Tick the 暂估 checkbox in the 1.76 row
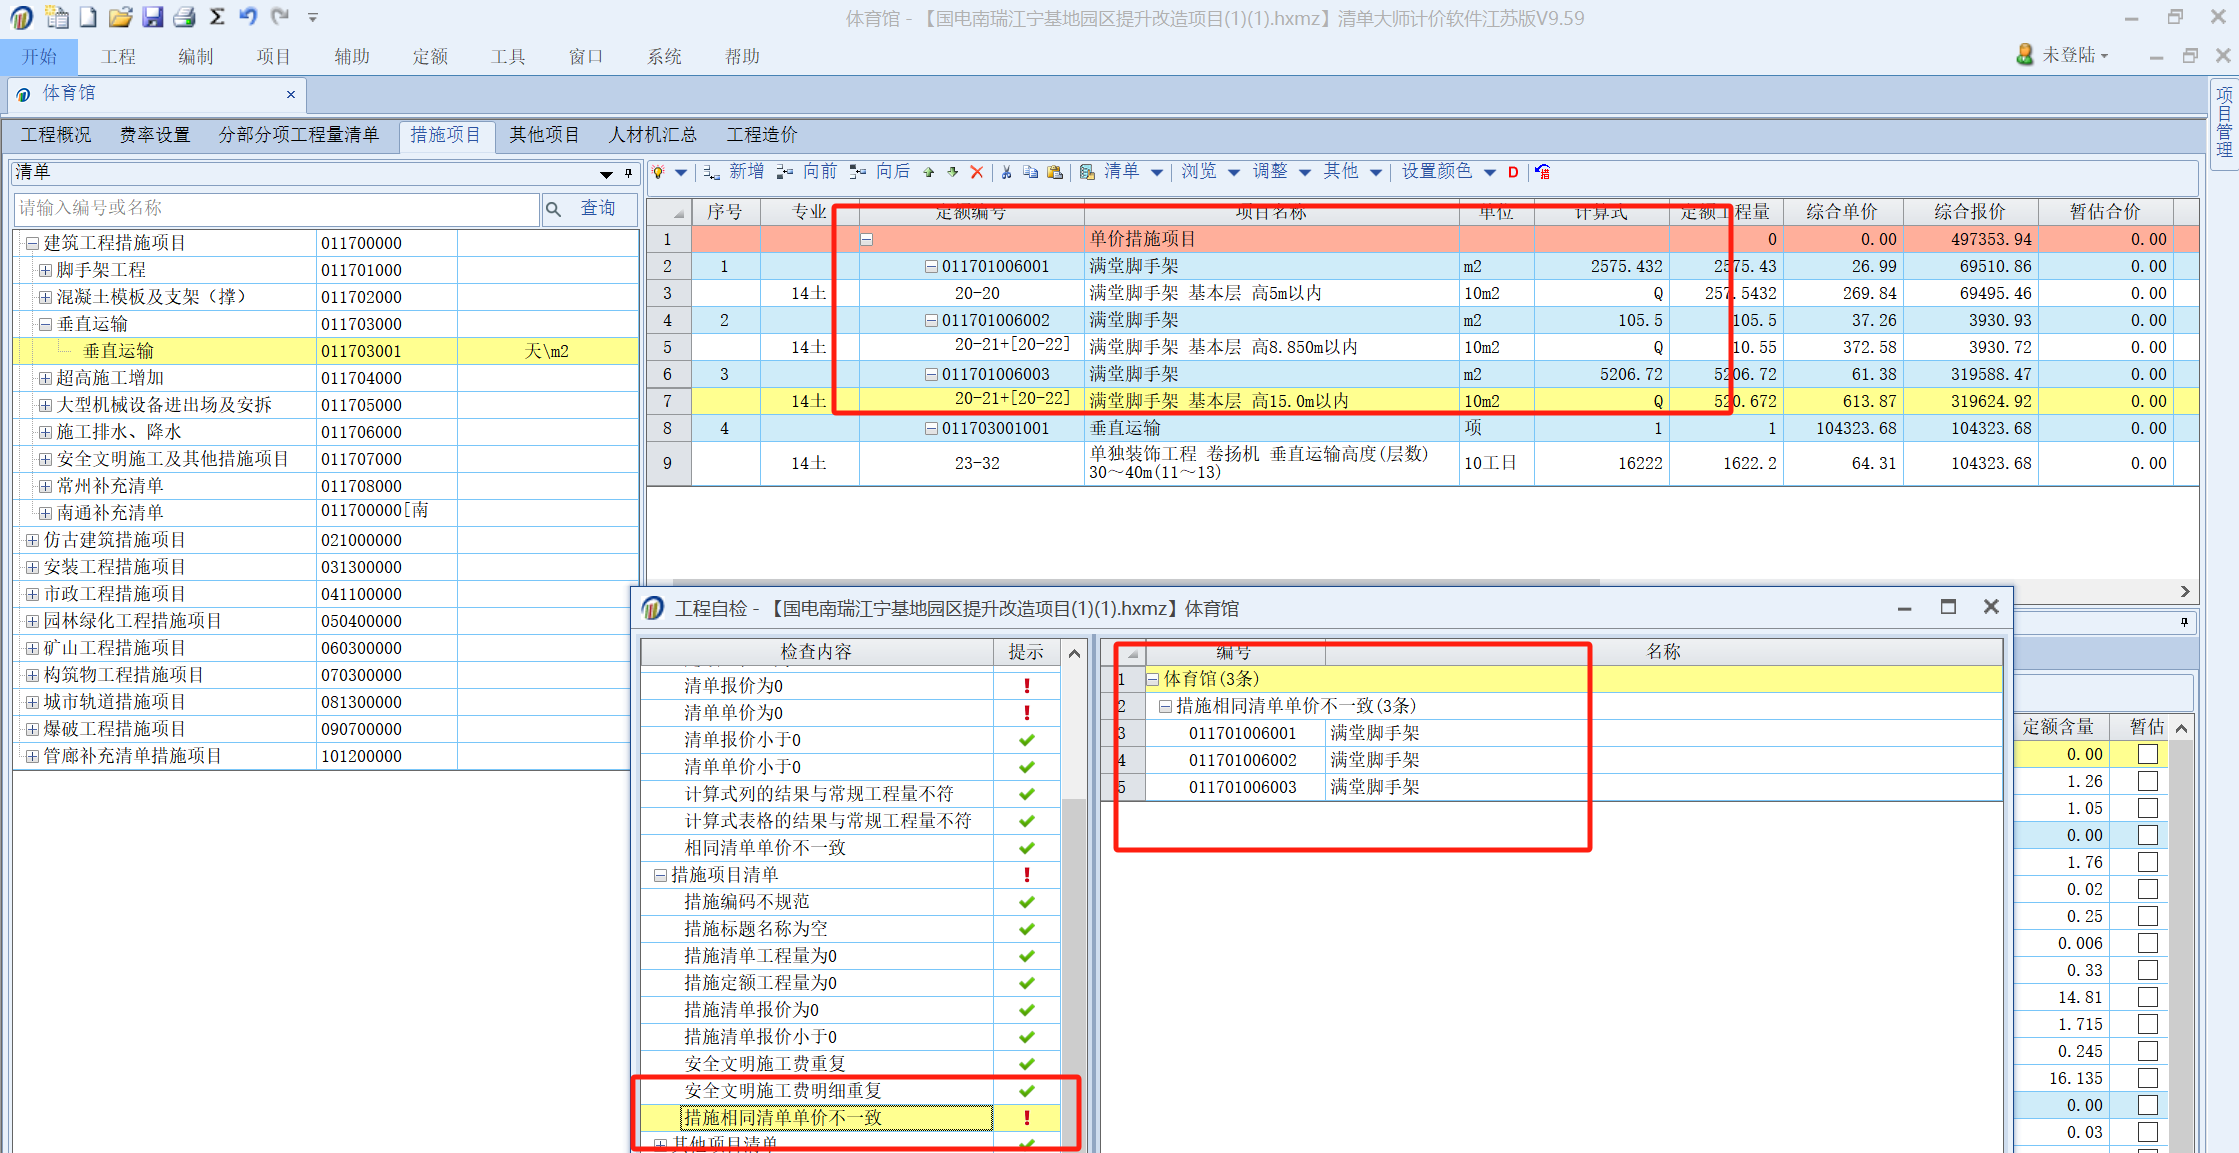The image size is (2239, 1153). click(2147, 862)
